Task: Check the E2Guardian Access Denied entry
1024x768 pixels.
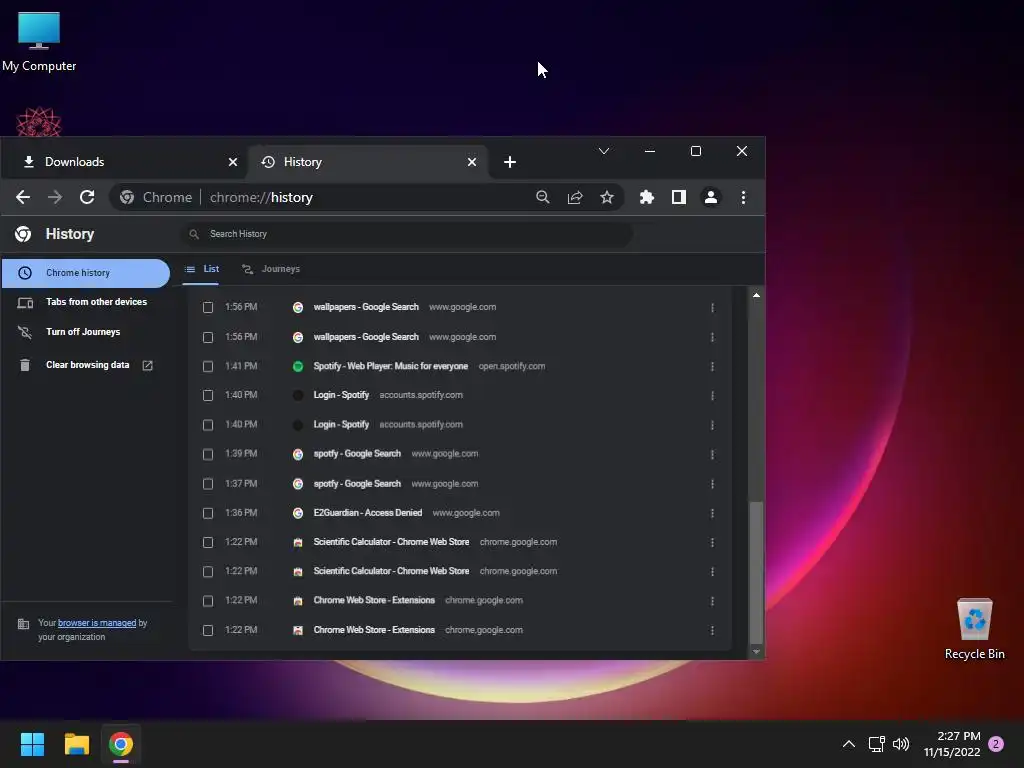Action: coord(208,513)
